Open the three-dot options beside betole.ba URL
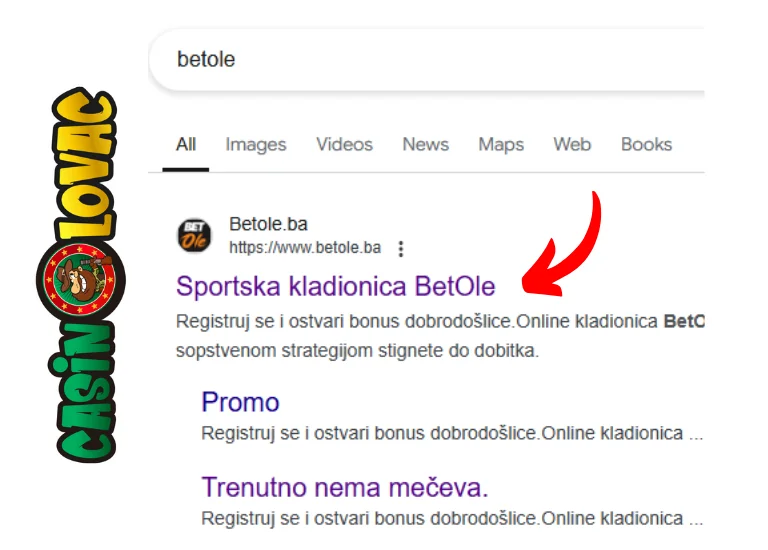This screenshot has width=768, height=550. pos(401,248)
